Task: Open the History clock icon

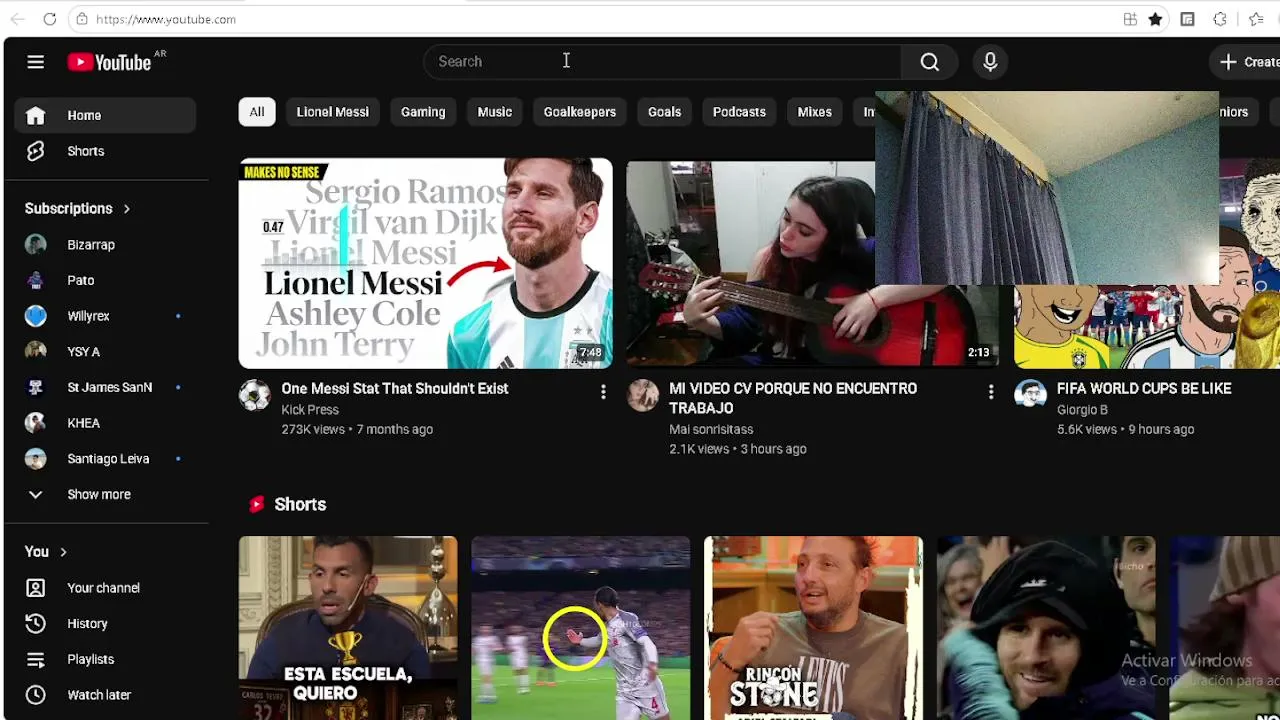Action: click(x=35, y=624)
